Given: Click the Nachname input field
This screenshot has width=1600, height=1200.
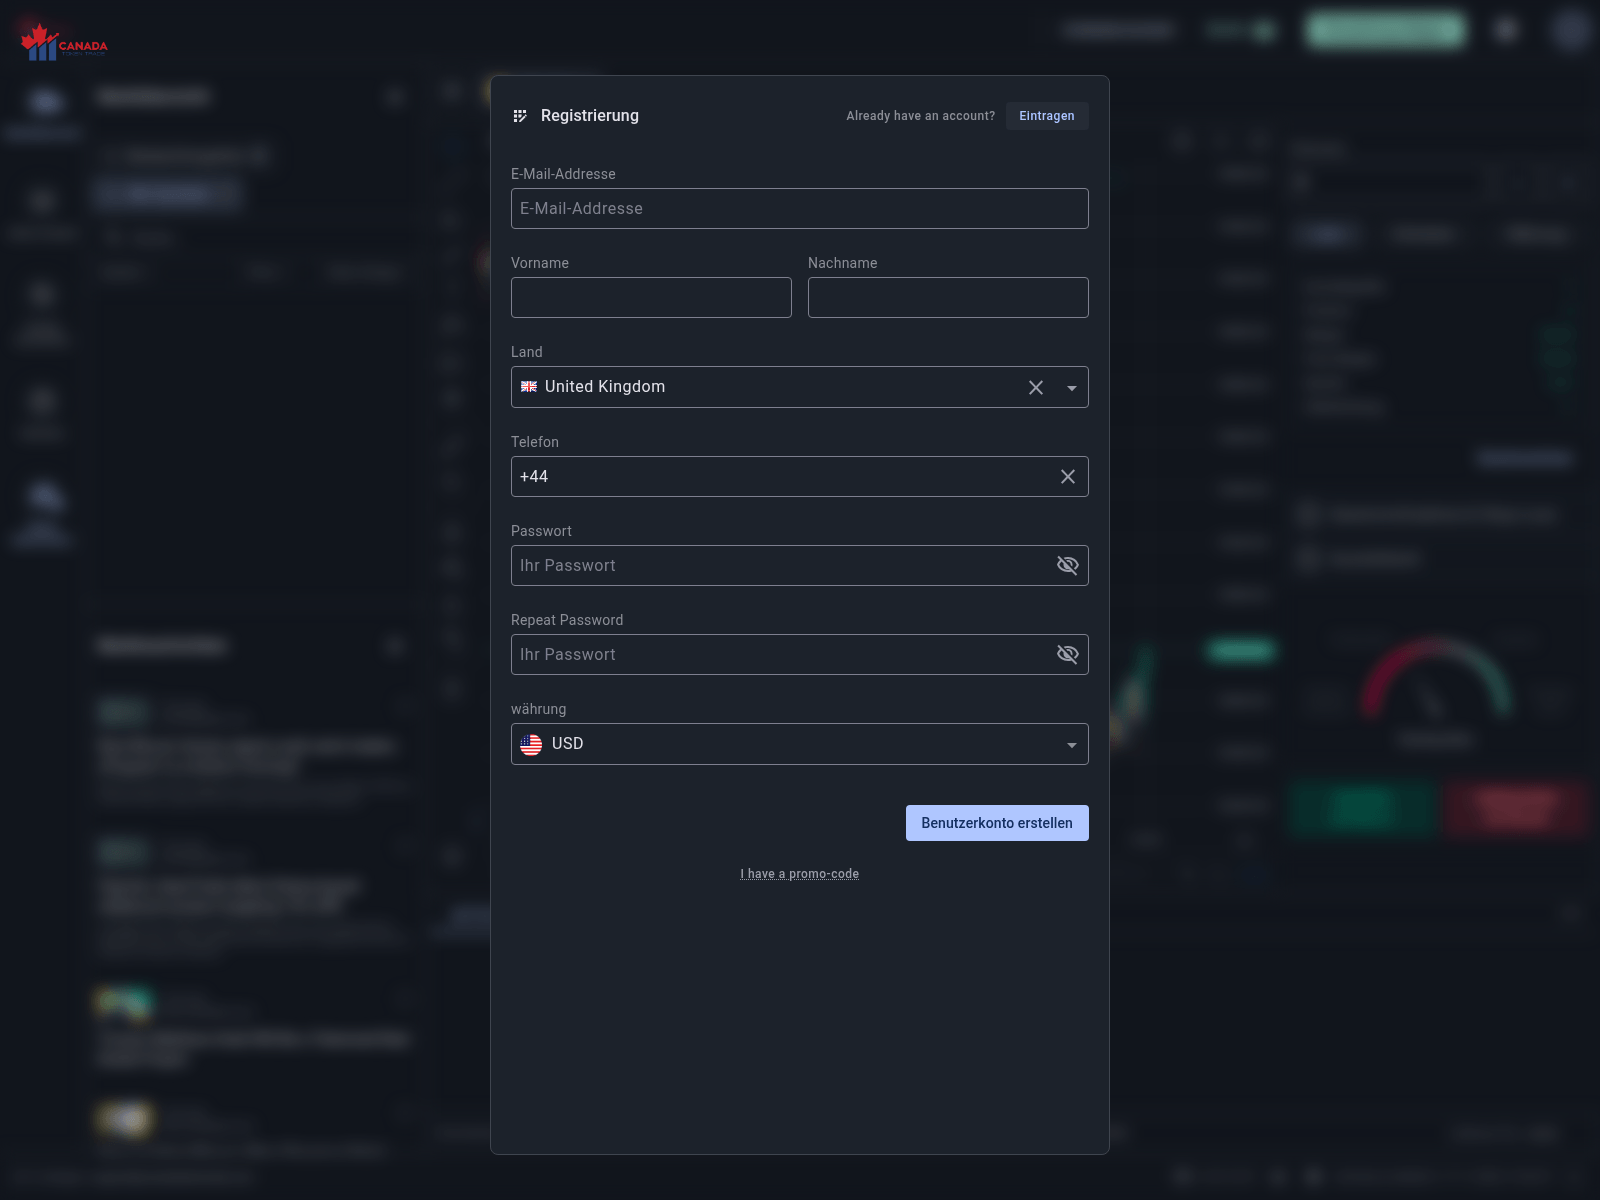Looking at the screenshot, I should click(x=948, y=298).
